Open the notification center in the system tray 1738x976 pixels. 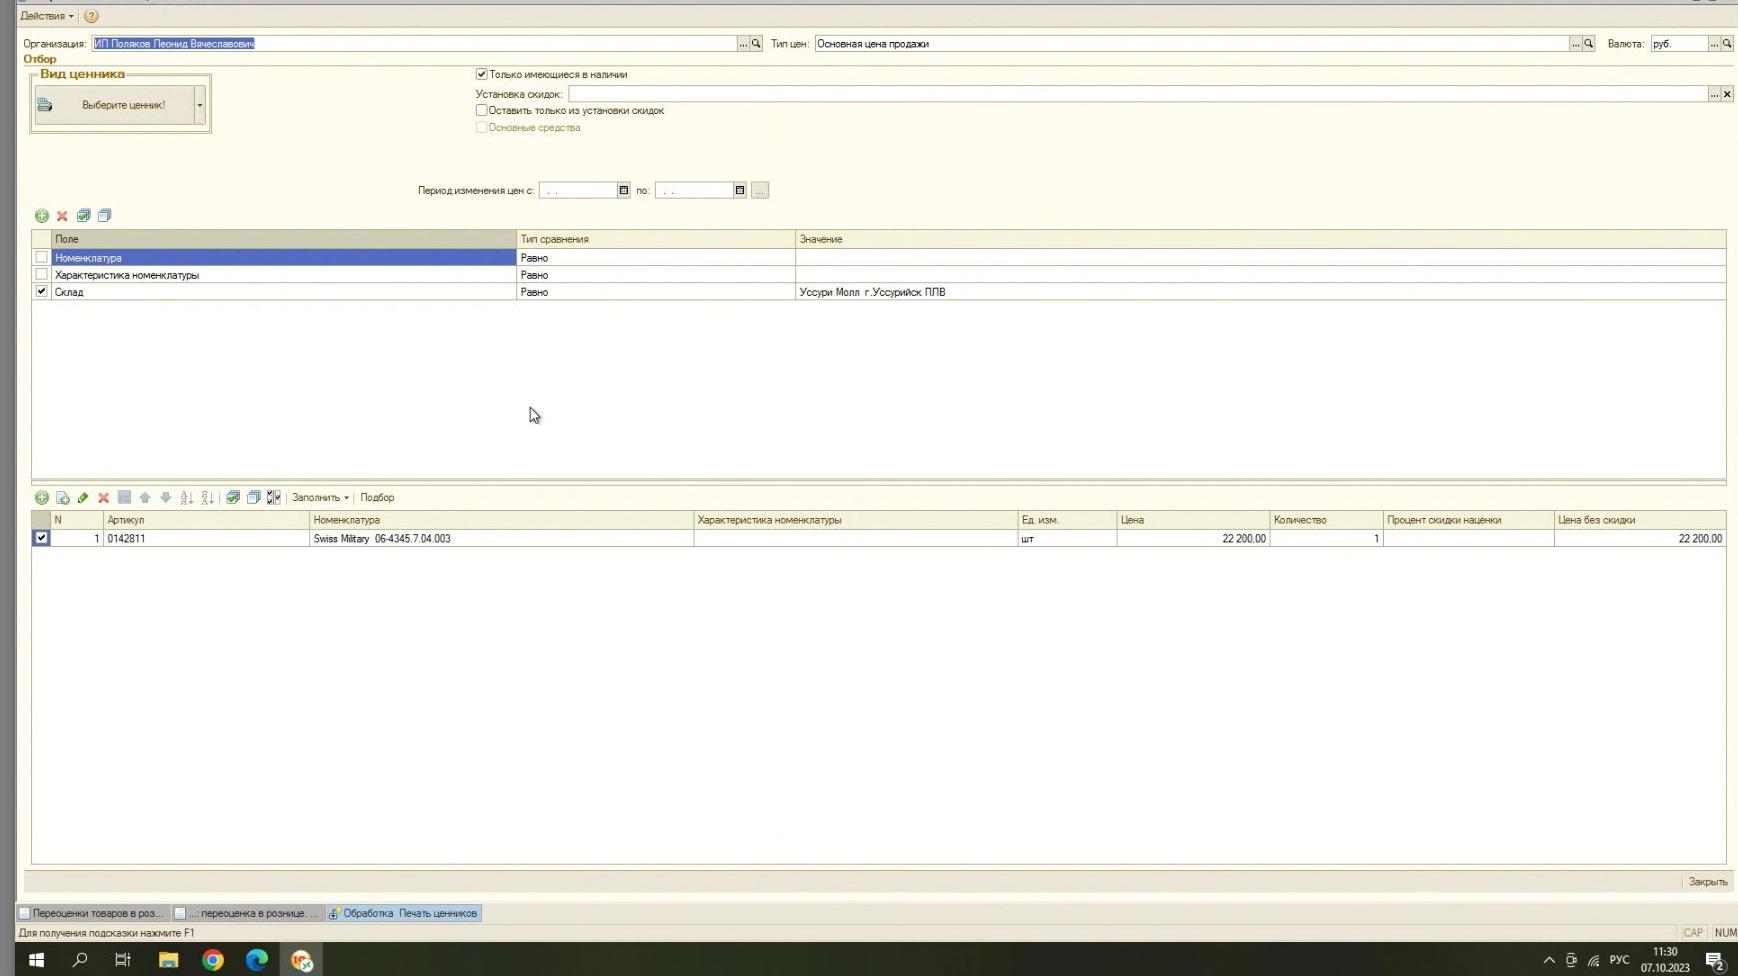pyautogui.click(x=1714, y=960)
